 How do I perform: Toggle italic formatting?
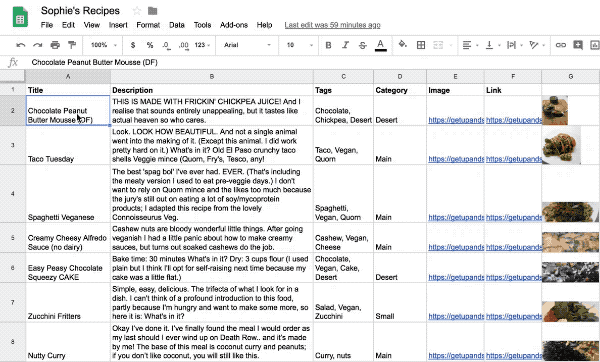point(346,45)
